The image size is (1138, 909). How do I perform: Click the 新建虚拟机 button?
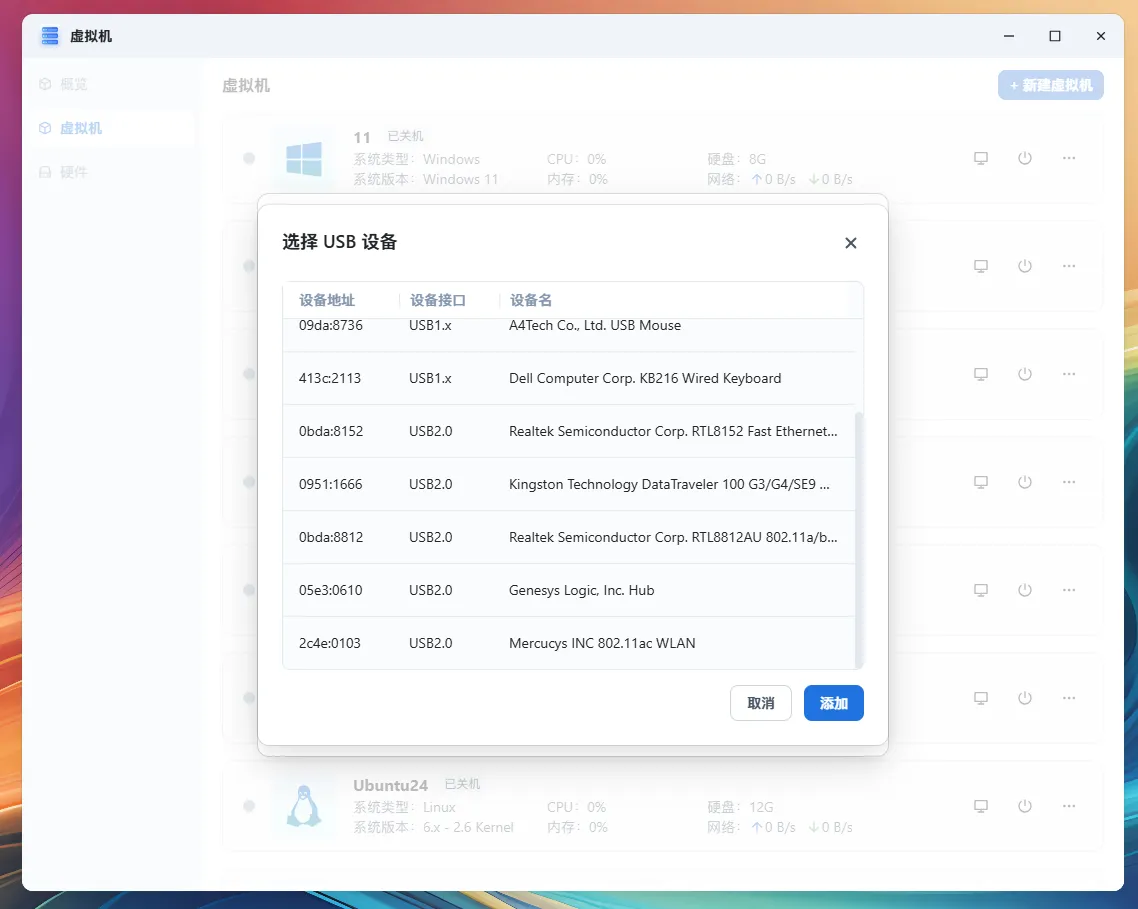tap(1050, 85)
